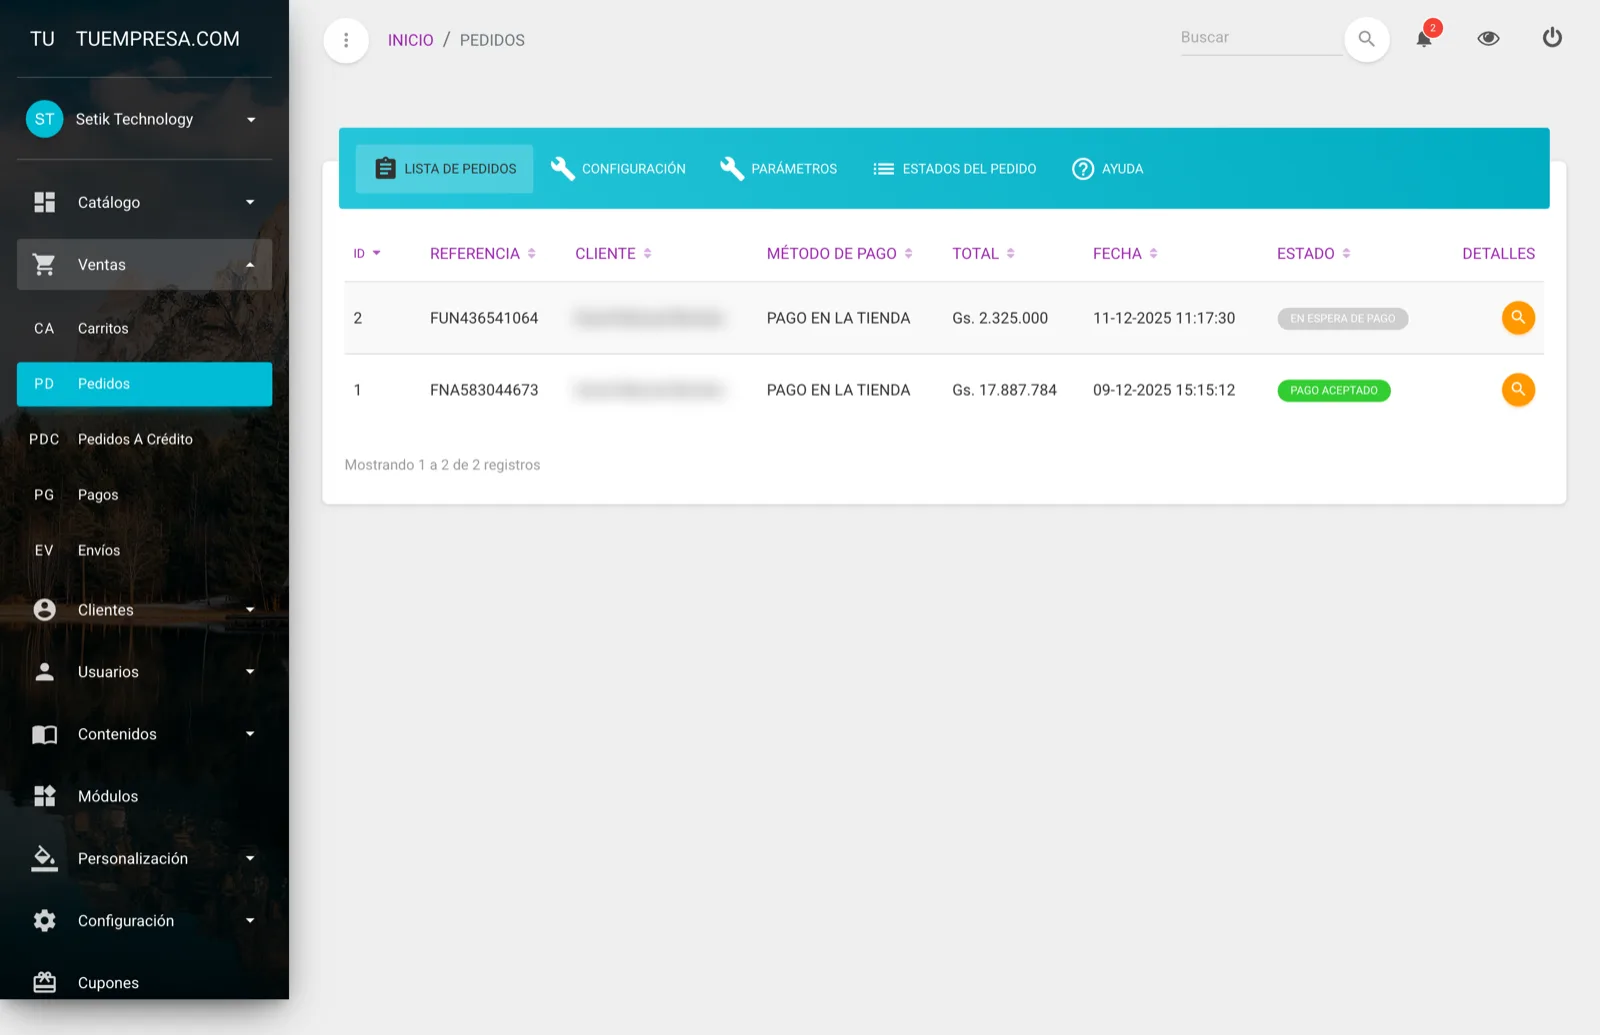Open the three-dot menu button
Screen dimensions: 1600x1035
coord(346,40)
